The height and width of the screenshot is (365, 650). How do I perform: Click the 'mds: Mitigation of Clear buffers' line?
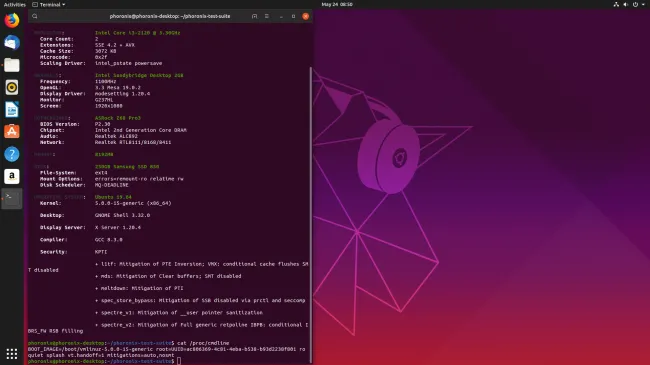(x=168, y=276)
